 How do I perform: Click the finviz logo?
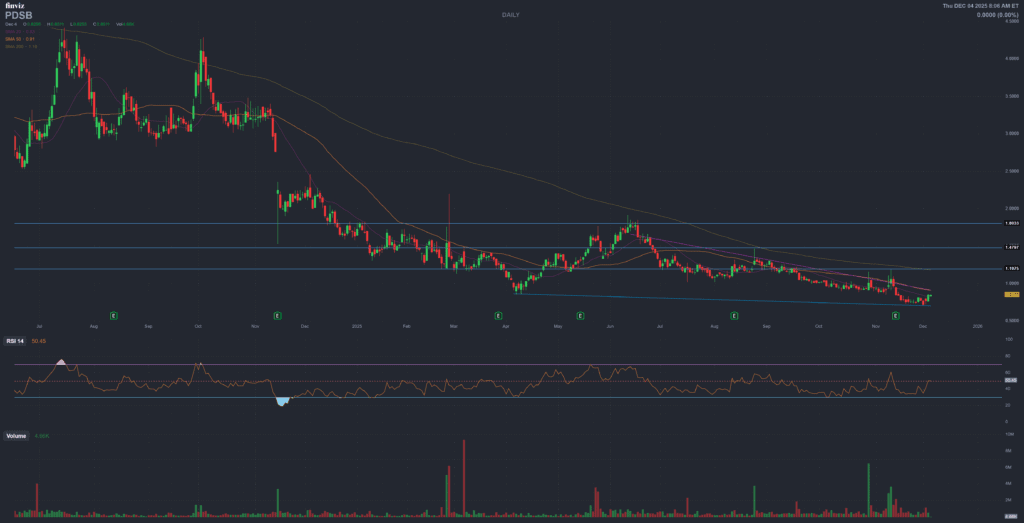tap(13, 6)
